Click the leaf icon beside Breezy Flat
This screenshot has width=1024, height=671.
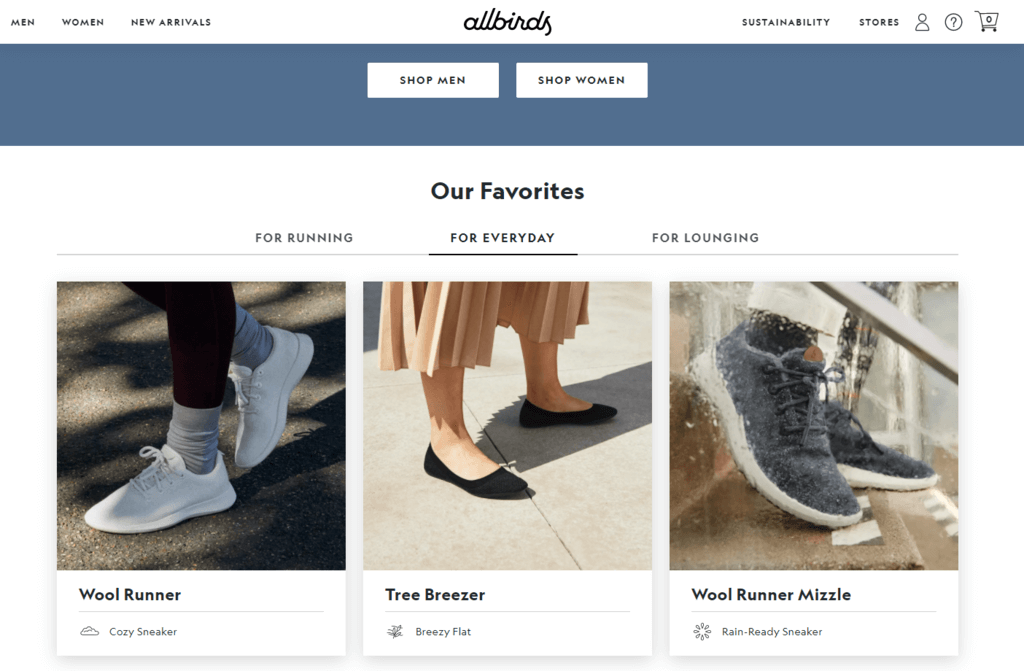coord(397,631)
